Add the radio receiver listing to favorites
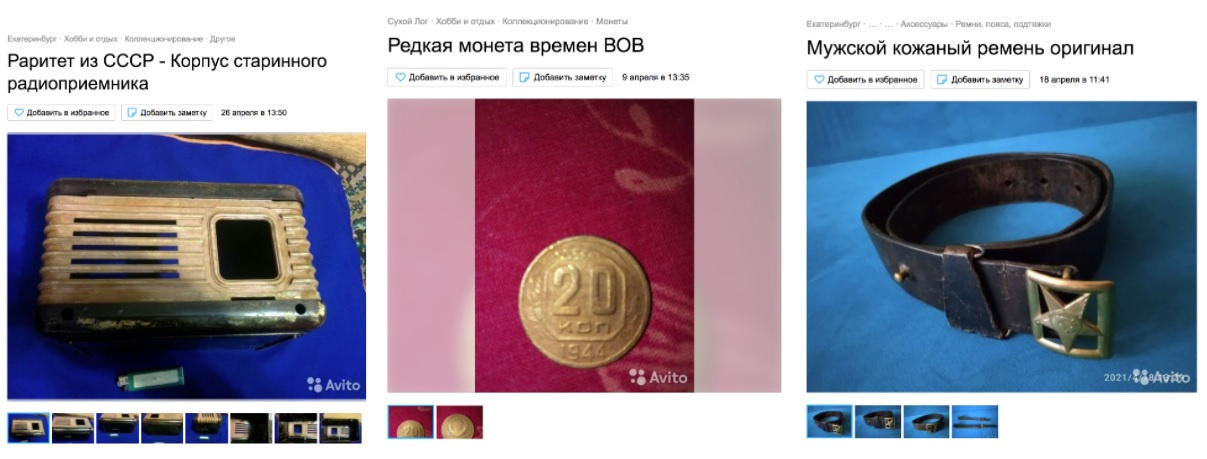 [62, 113]
